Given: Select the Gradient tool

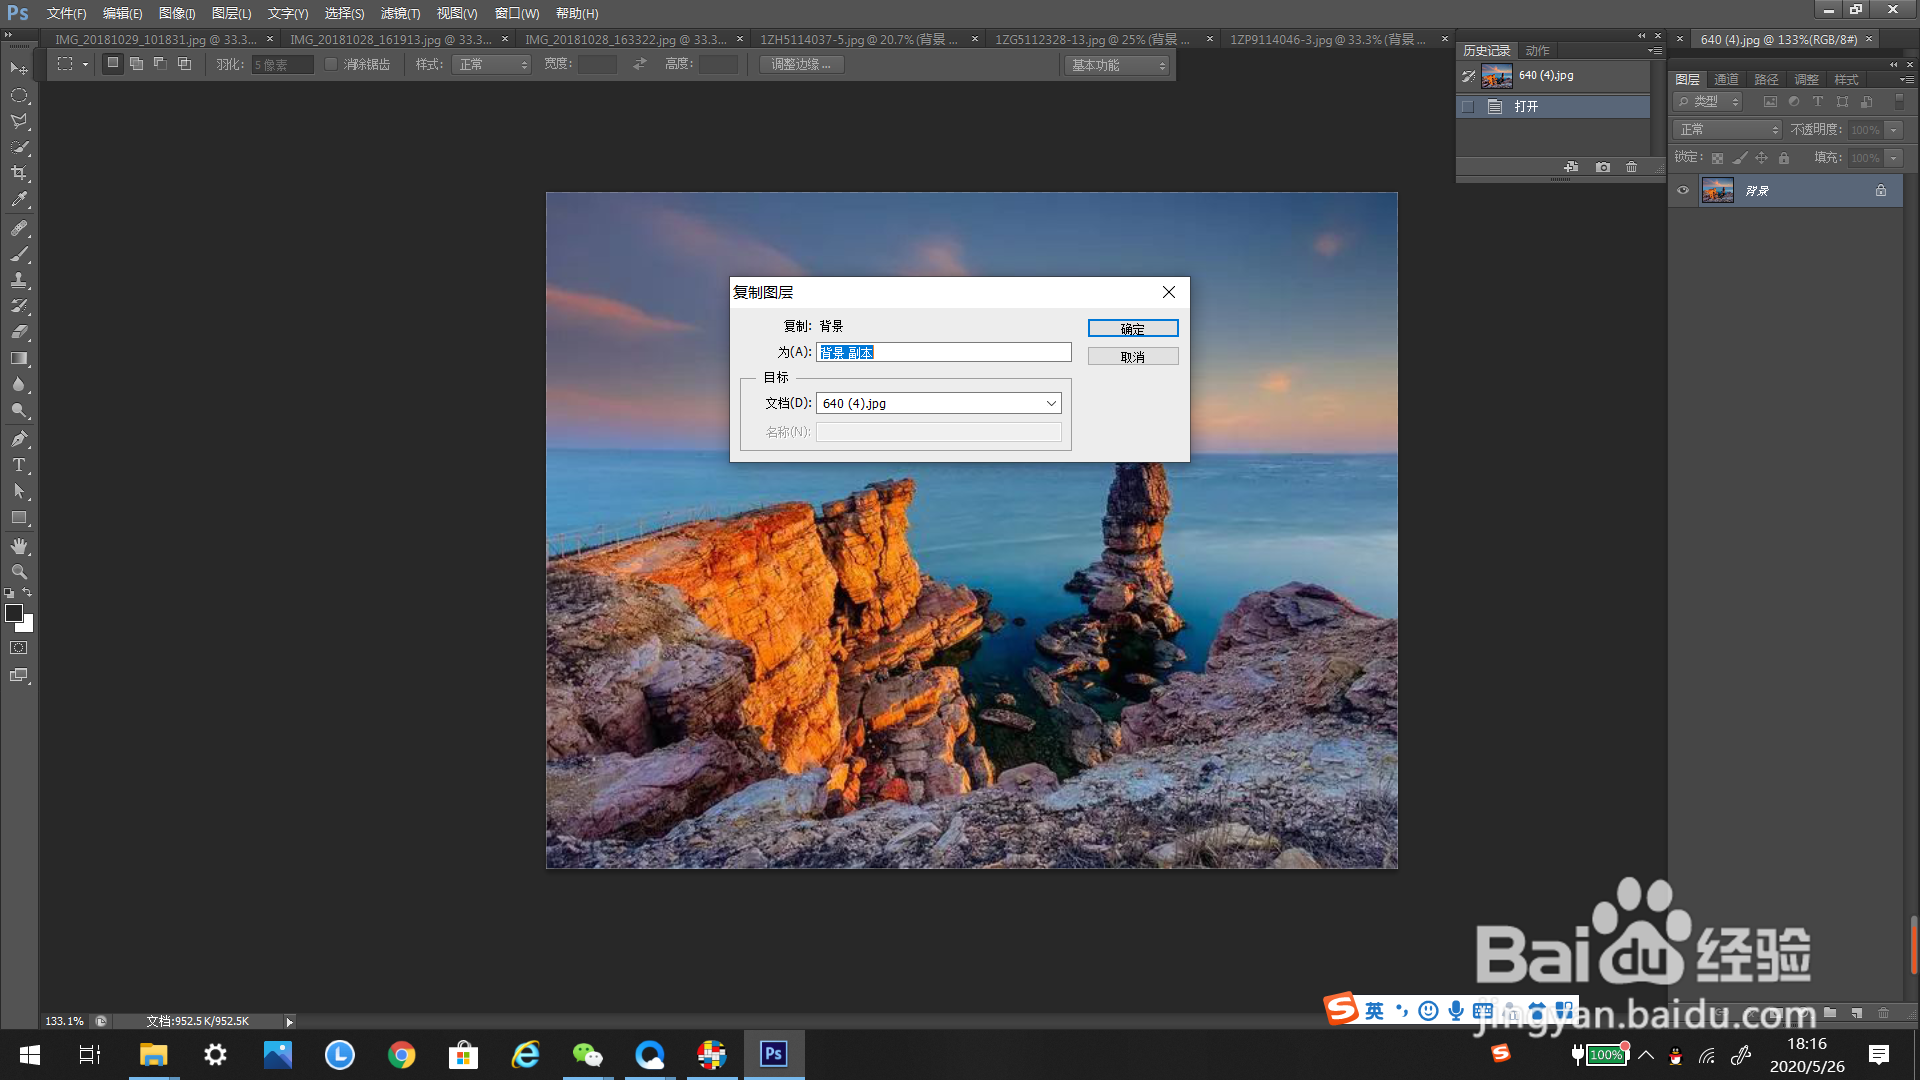Looking at the screenshot, I should click(x=19, y=358).
